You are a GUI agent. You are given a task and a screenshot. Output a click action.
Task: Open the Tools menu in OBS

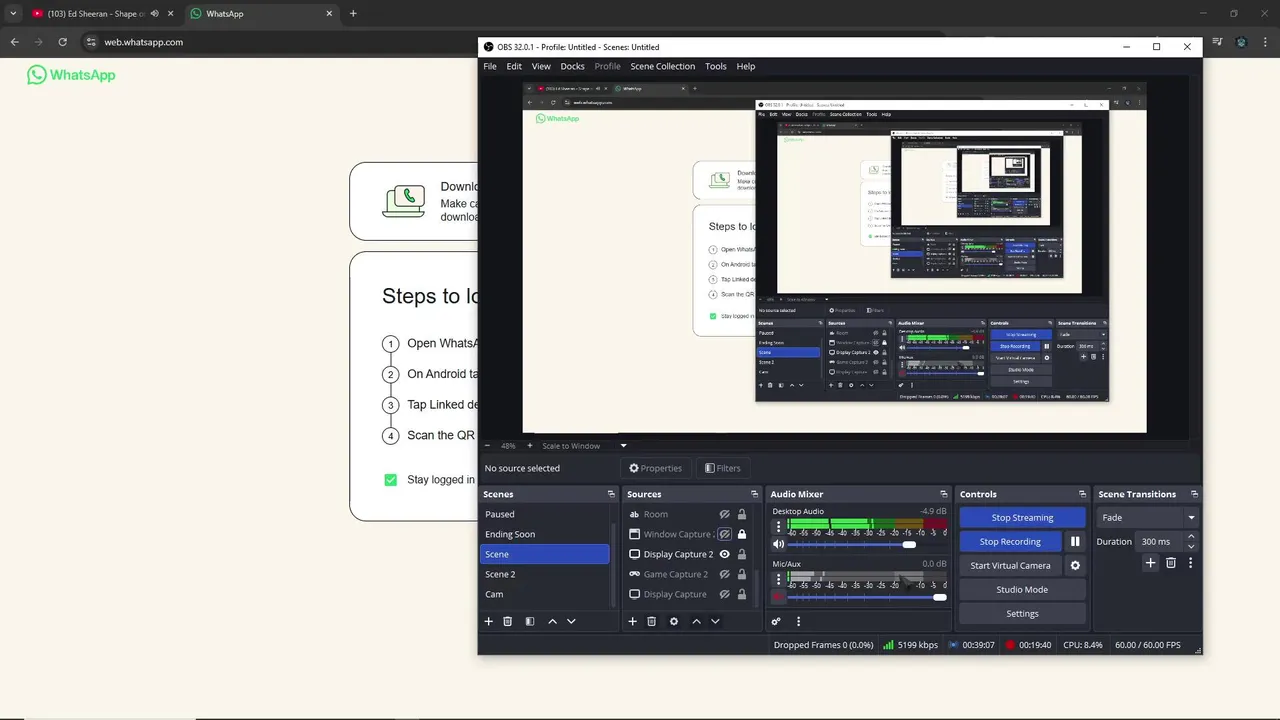tap(716, 66)
